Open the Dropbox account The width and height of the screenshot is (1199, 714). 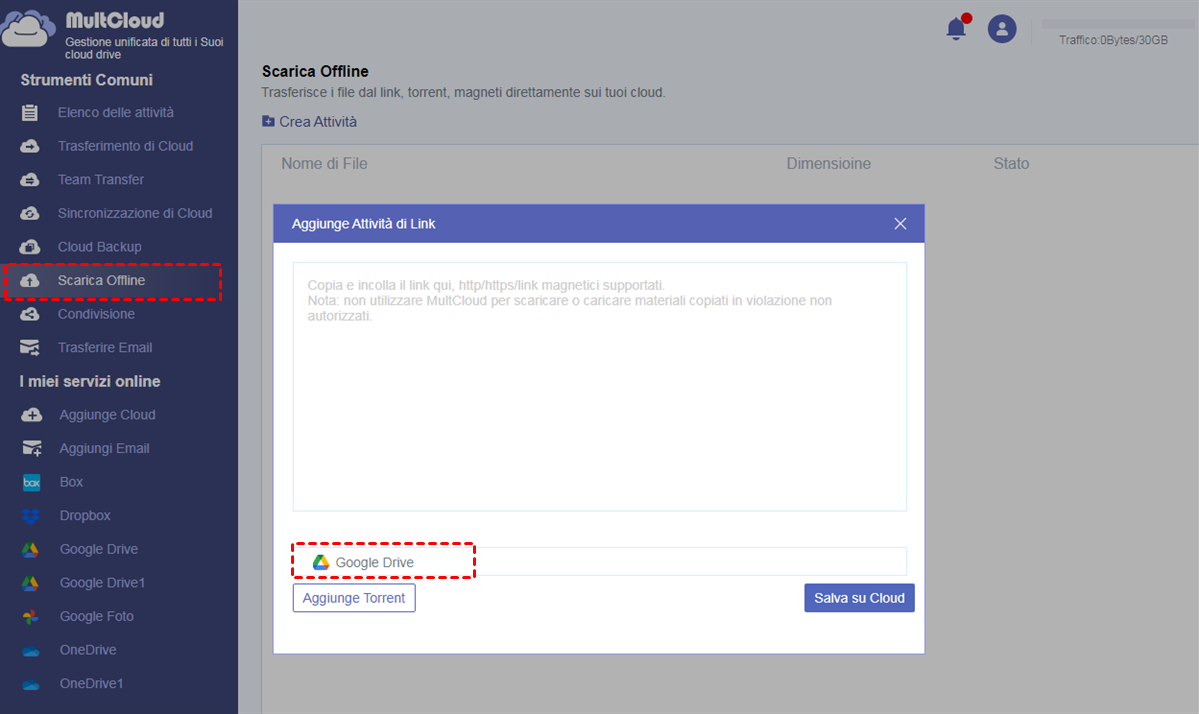(x=85, y=516)
